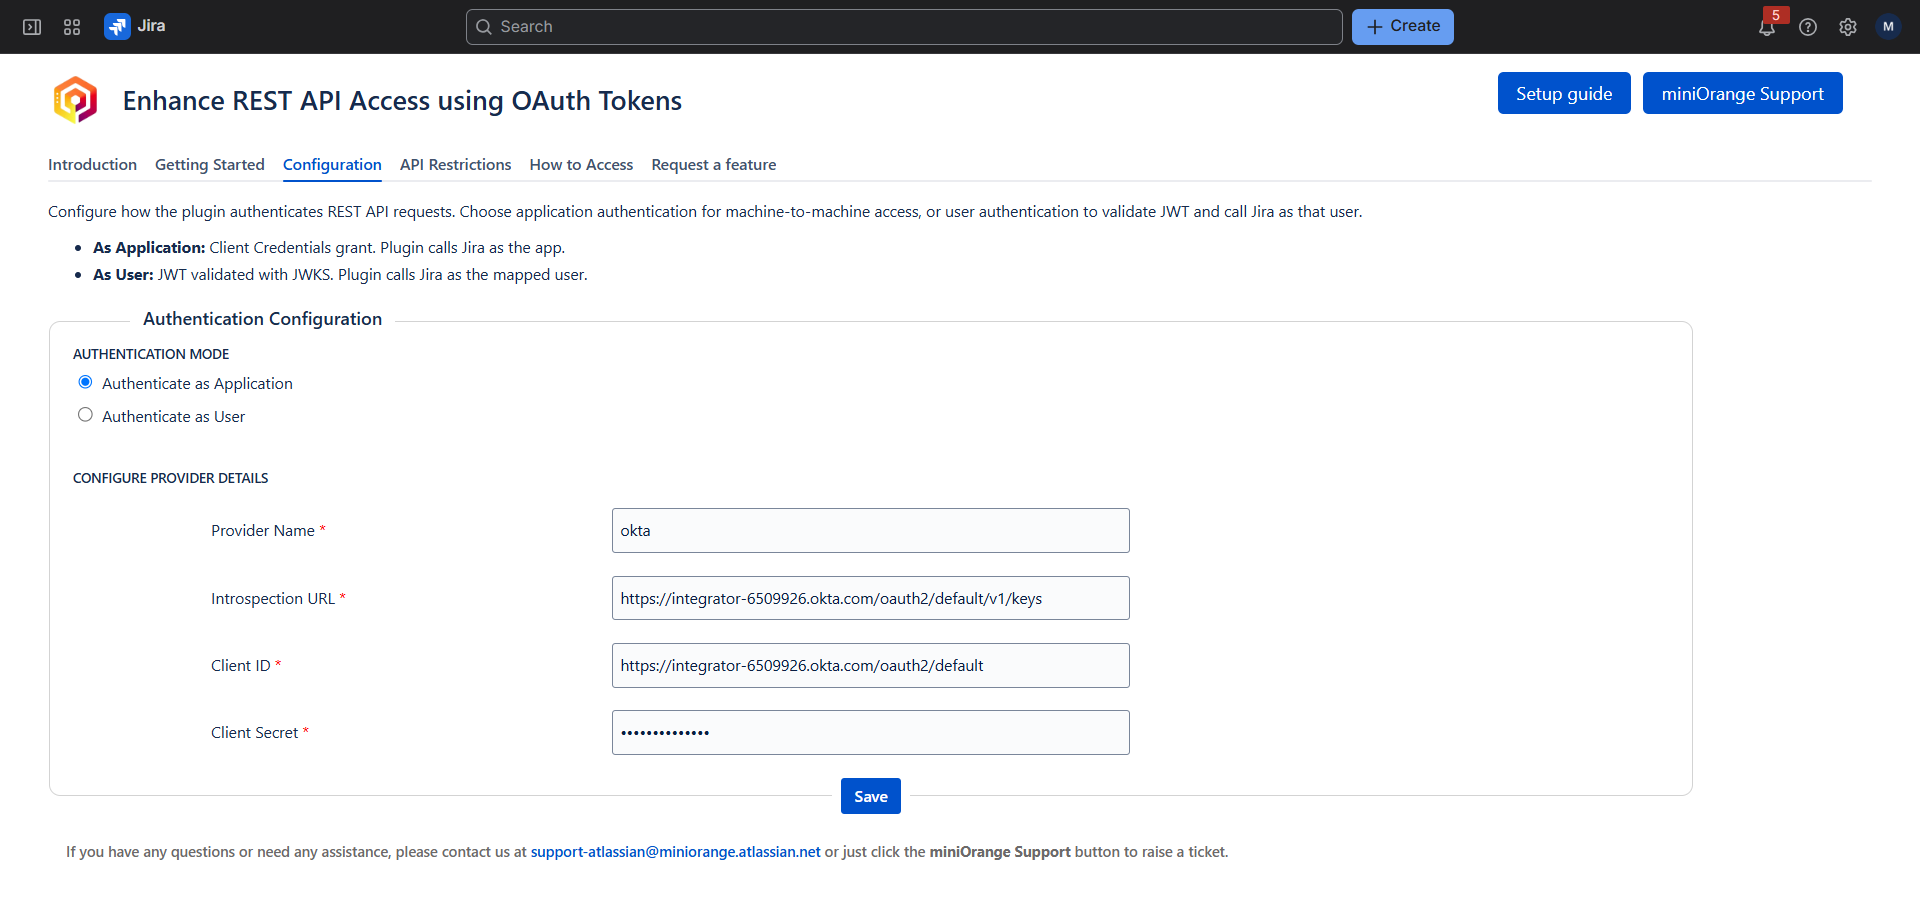Select Authenticate as Application radio
The image size is (1920, 912).
pyautogui.click(x=85, y=383)
